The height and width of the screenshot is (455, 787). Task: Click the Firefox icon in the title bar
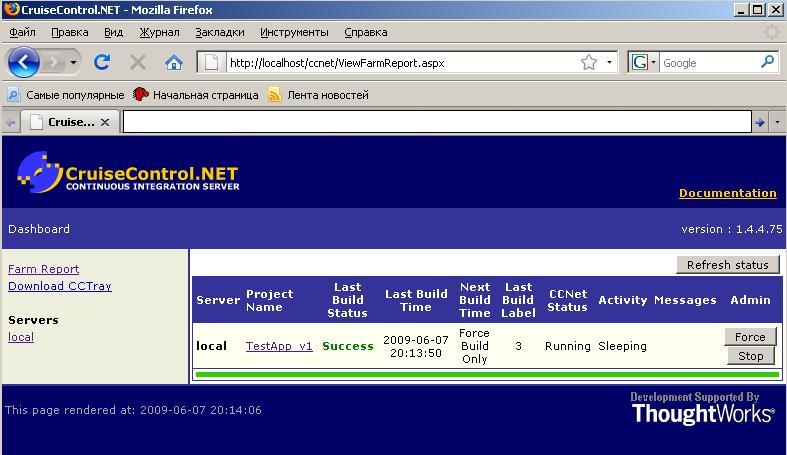[x=11, y=9]
